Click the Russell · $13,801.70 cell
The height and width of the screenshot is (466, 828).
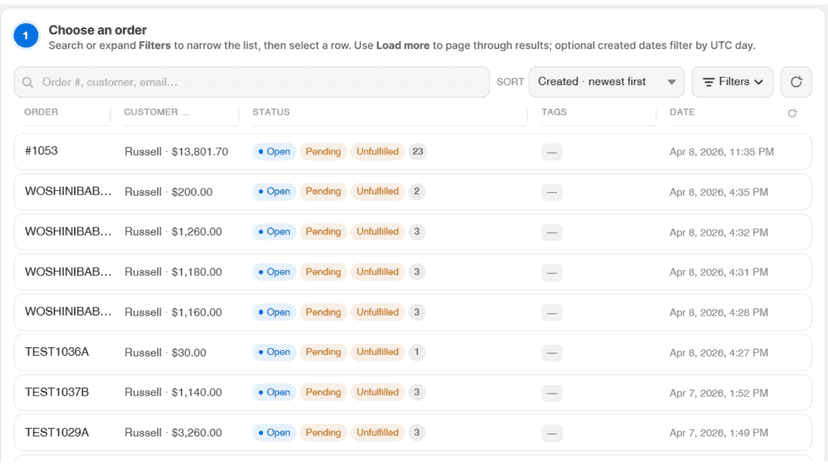coord(176,152)
